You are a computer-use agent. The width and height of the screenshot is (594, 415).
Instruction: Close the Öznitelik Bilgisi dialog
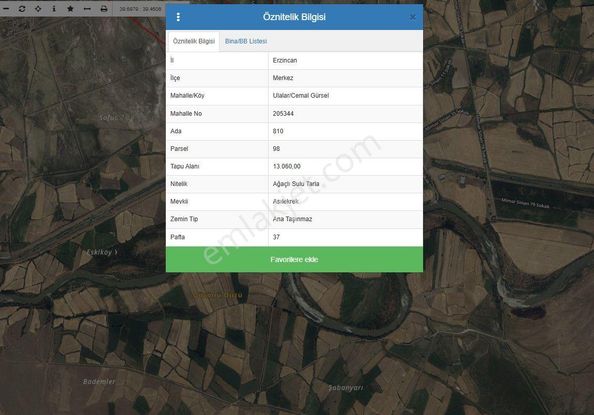point(413,17)
